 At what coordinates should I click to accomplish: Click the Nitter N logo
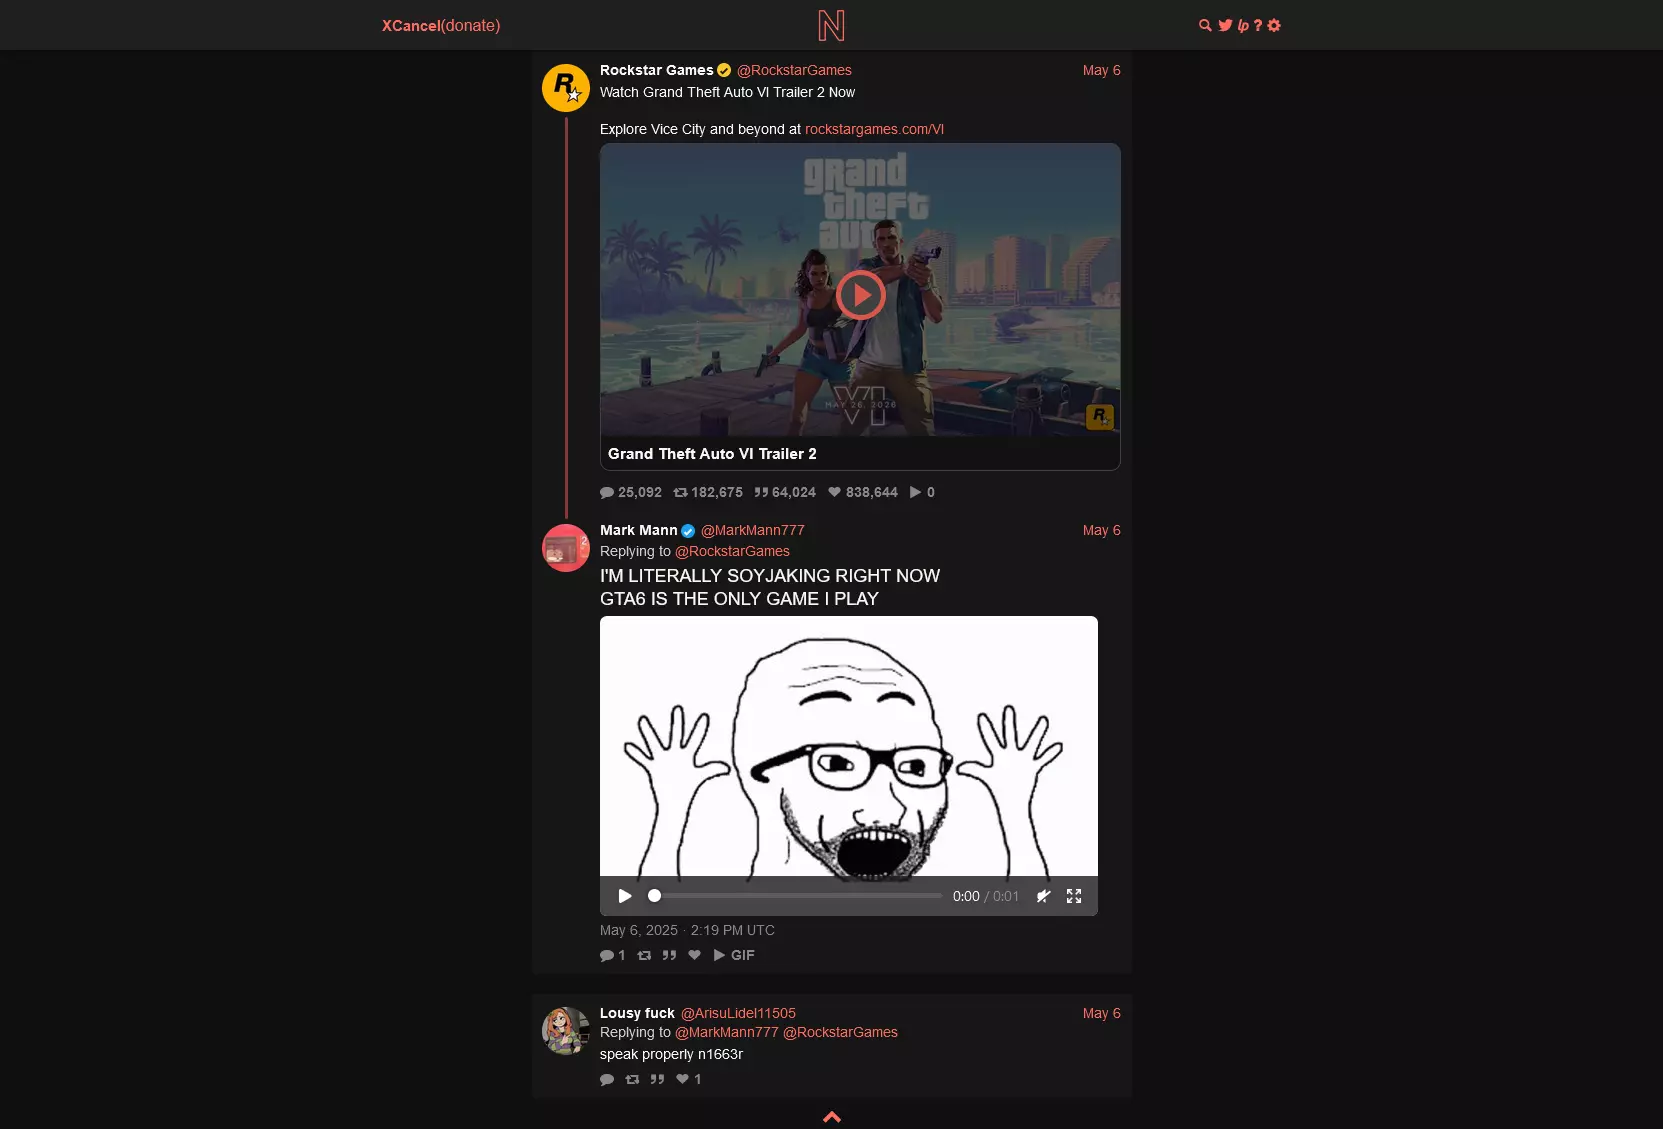pos(831,25)
